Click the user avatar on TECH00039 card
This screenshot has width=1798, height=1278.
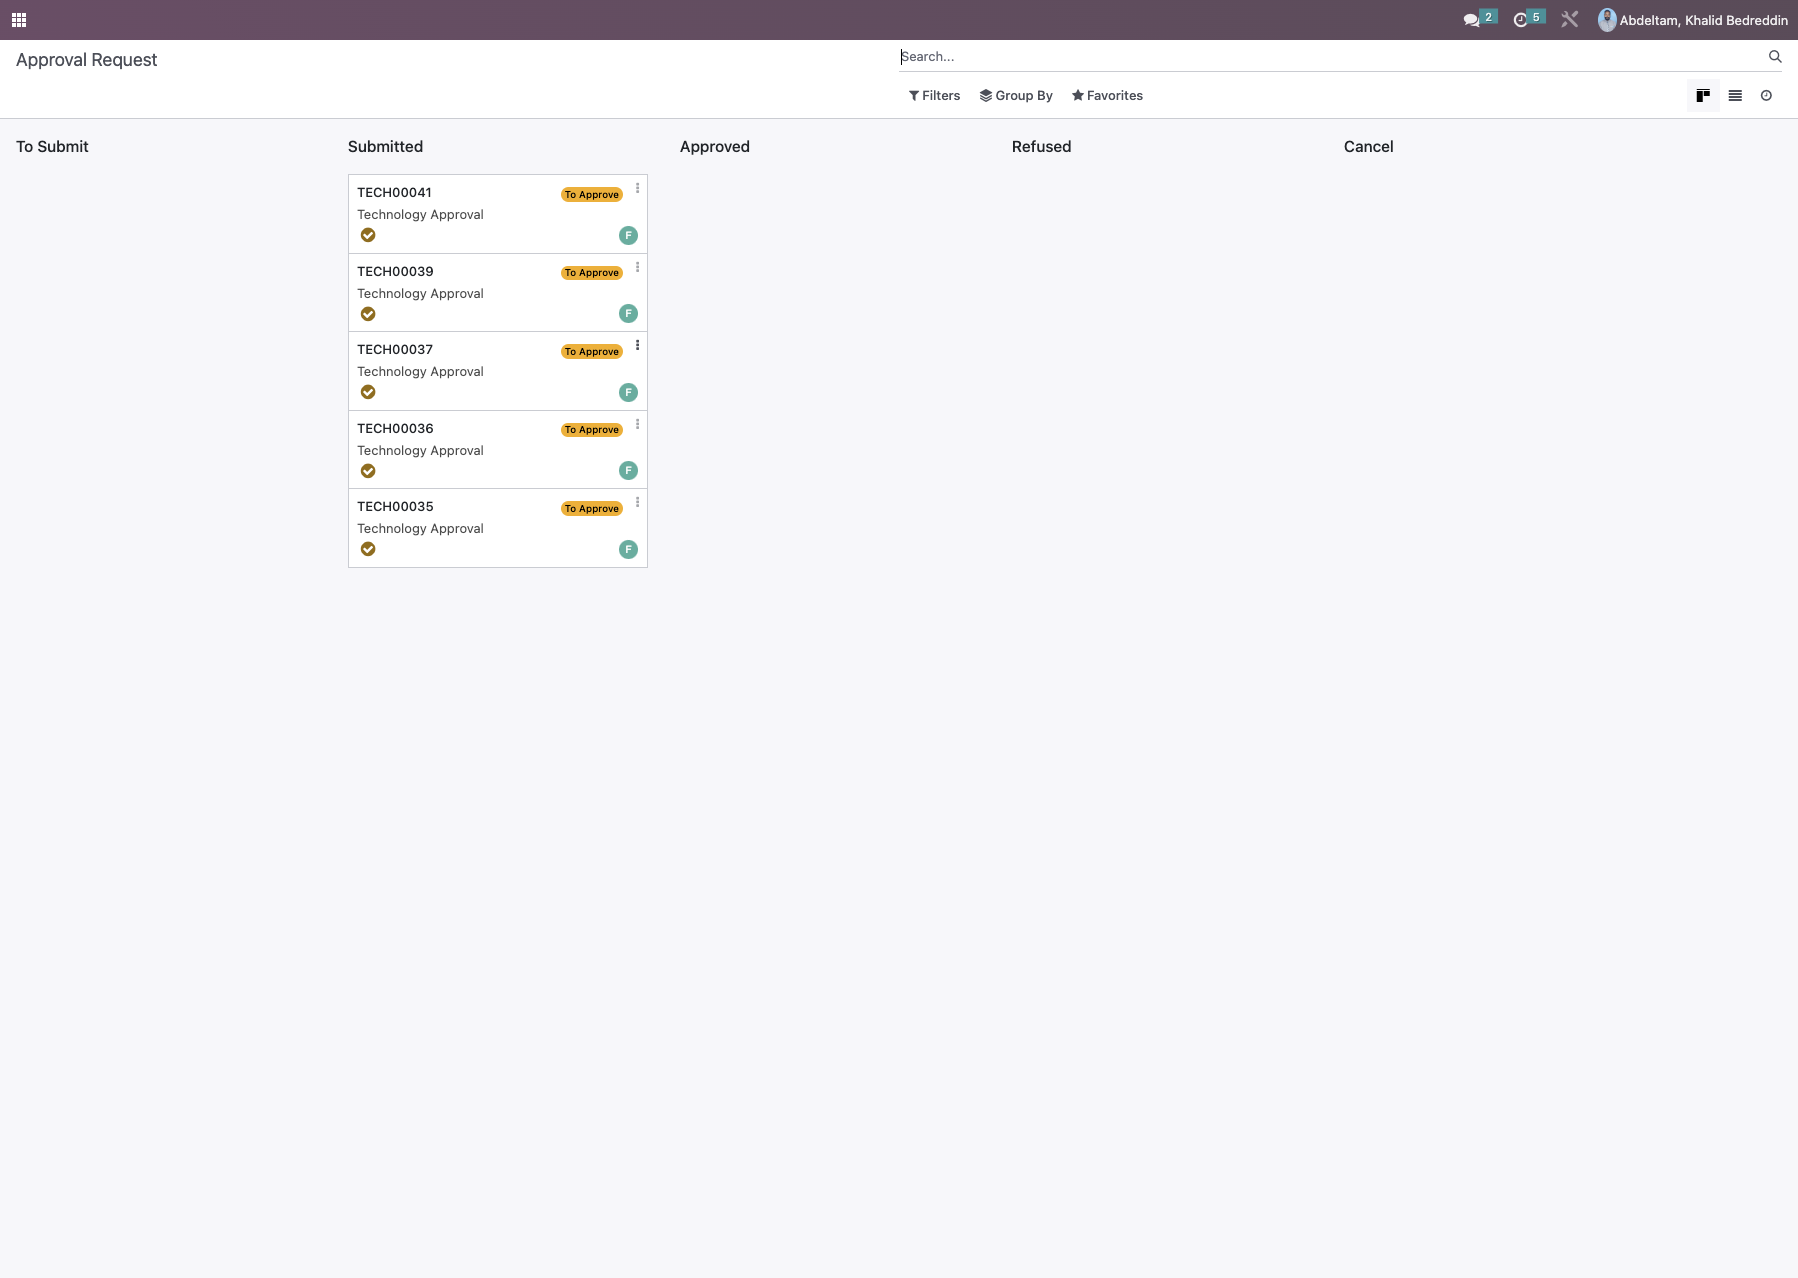pos(628,314)
